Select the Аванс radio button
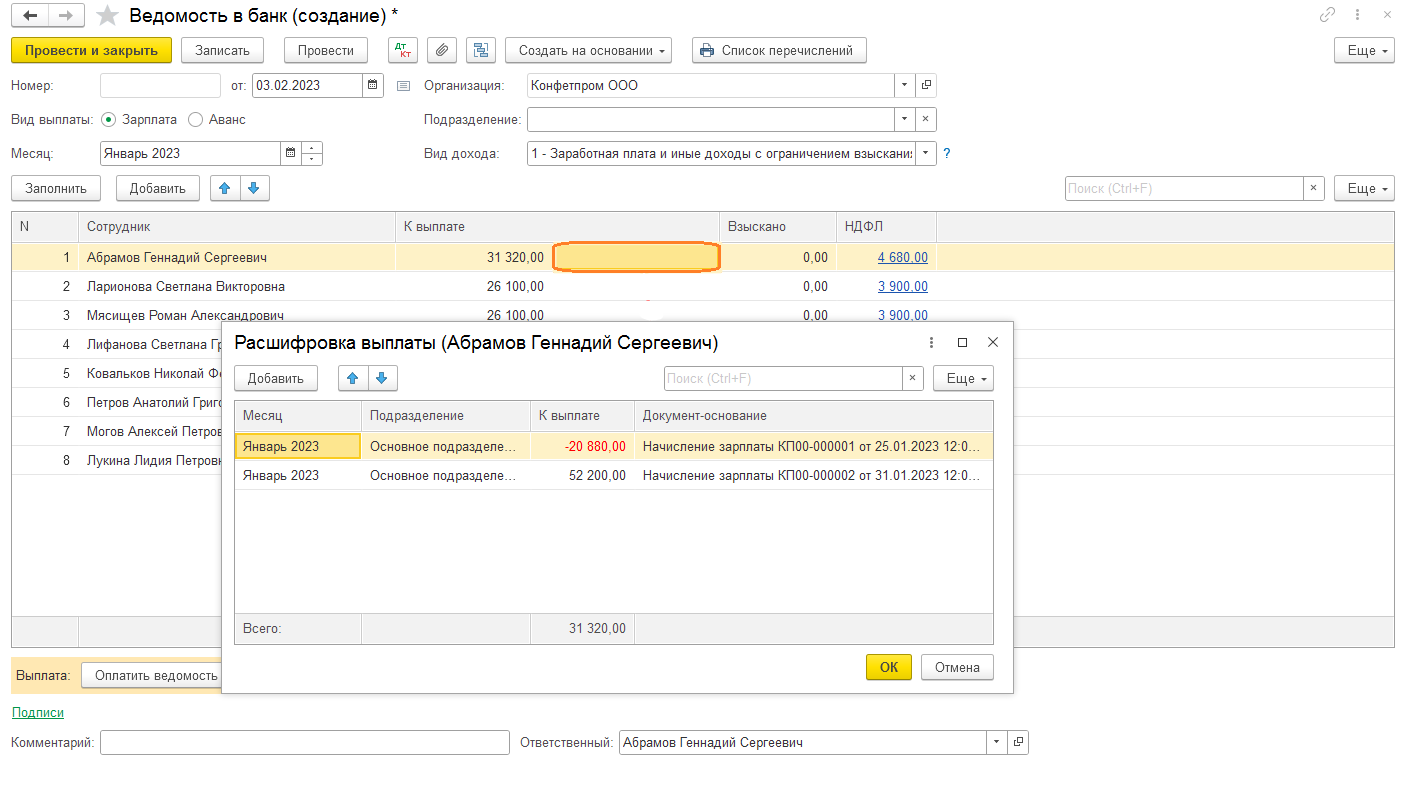Image resolution: width=1412 pixels, height=792 pixels. [196, 119]
